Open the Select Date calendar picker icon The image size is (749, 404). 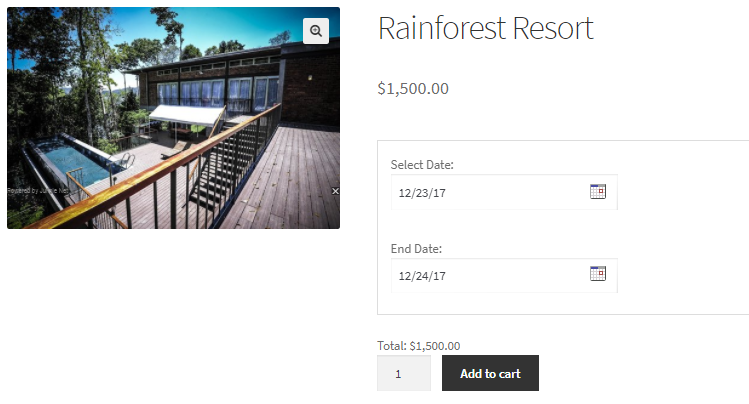598,191
